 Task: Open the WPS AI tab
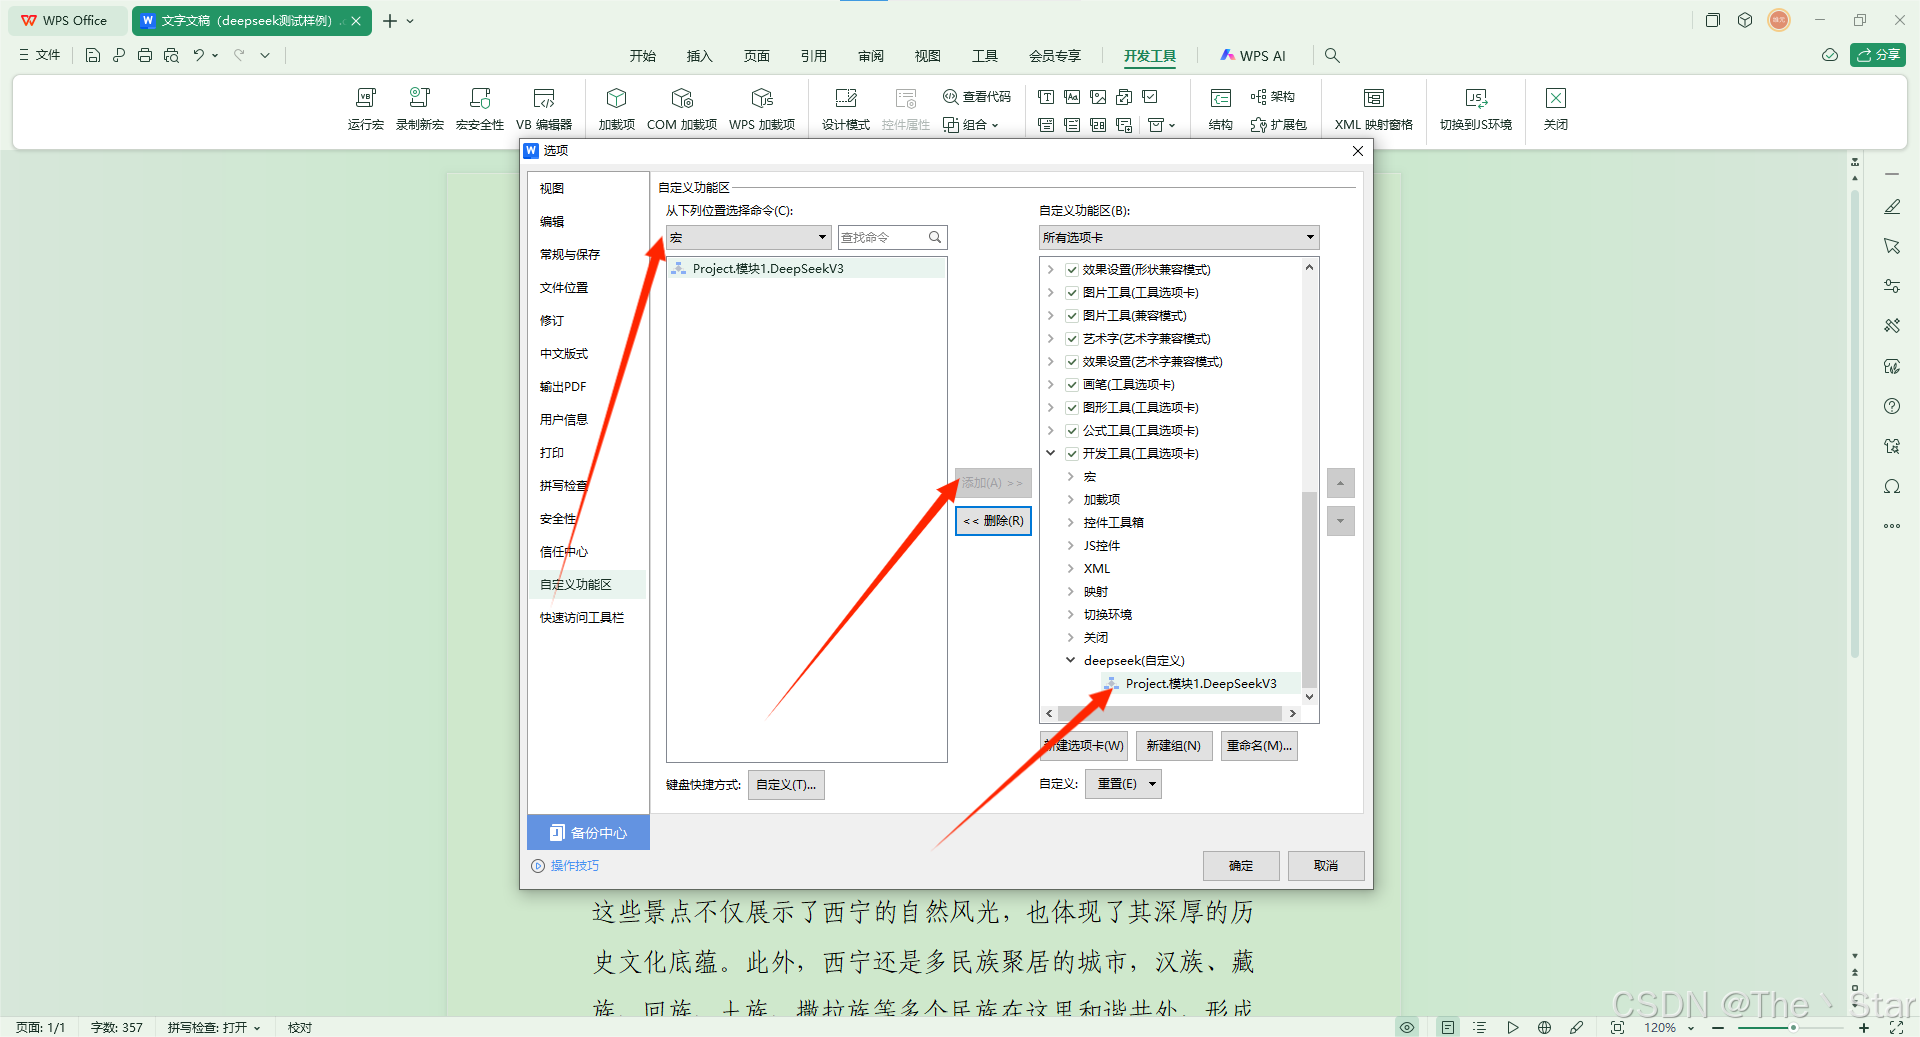(1253, 56)
